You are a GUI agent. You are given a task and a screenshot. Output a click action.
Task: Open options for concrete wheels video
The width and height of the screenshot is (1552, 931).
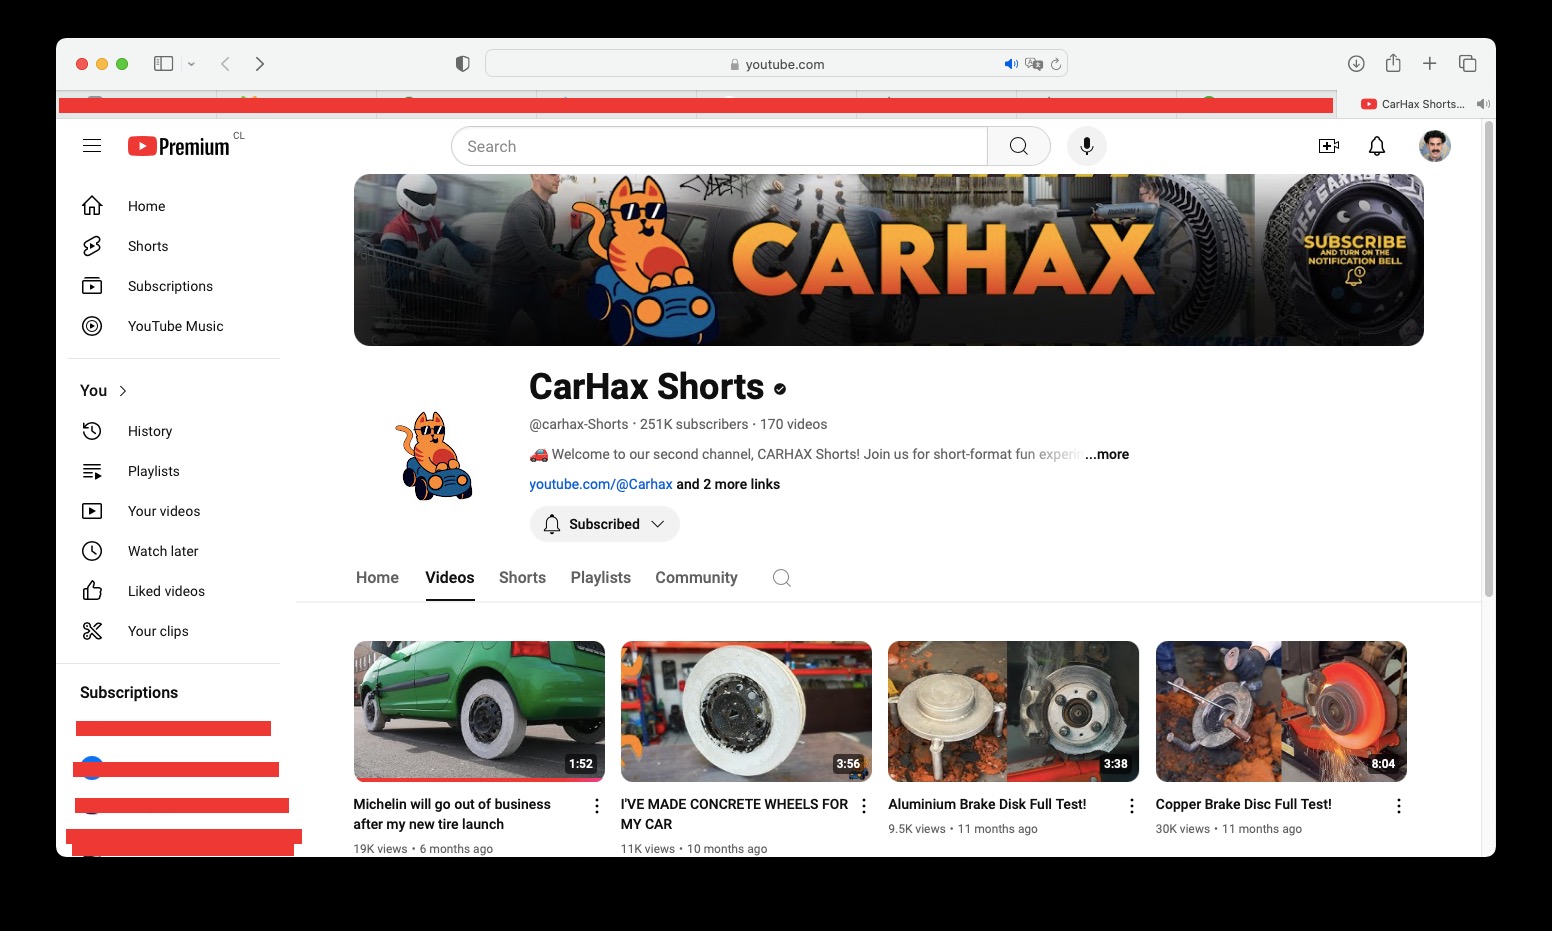click(864, 806)
